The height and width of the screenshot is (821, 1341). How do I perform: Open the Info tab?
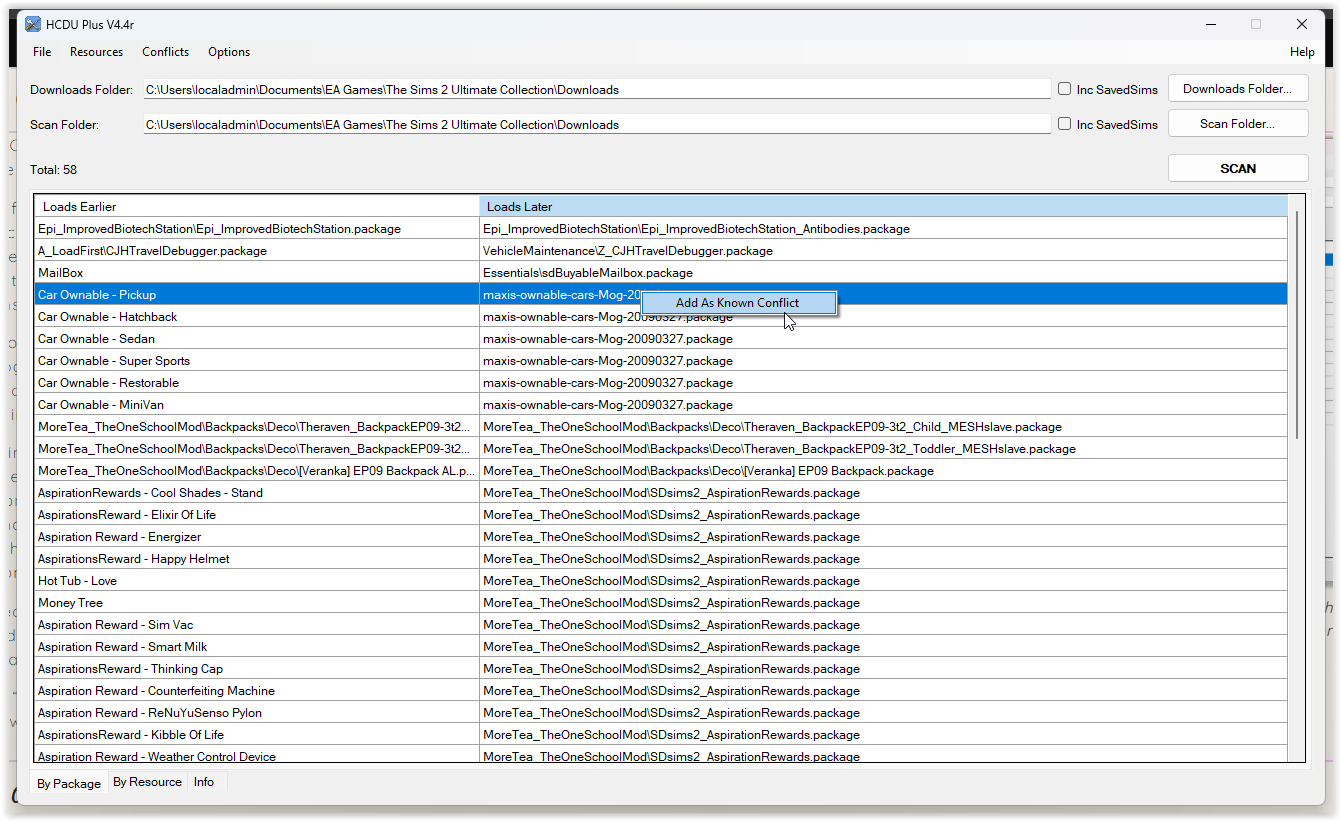203,782
